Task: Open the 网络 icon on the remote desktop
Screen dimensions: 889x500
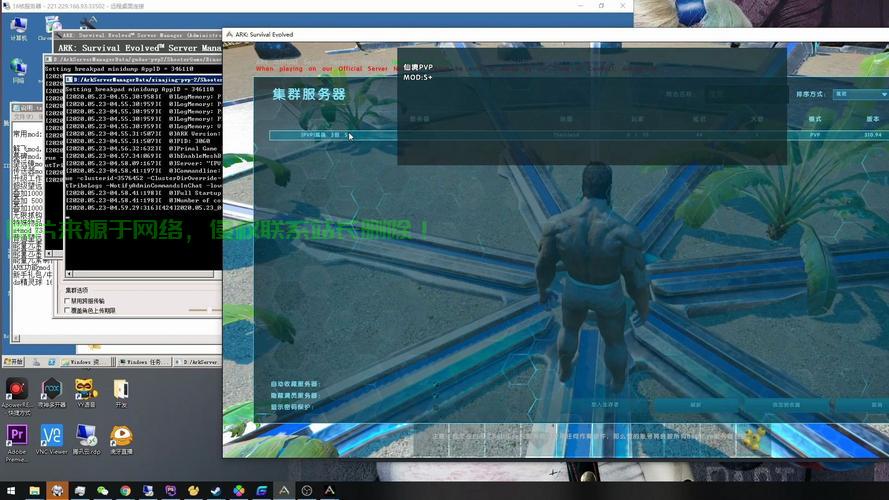Action: tap(18, 71)
